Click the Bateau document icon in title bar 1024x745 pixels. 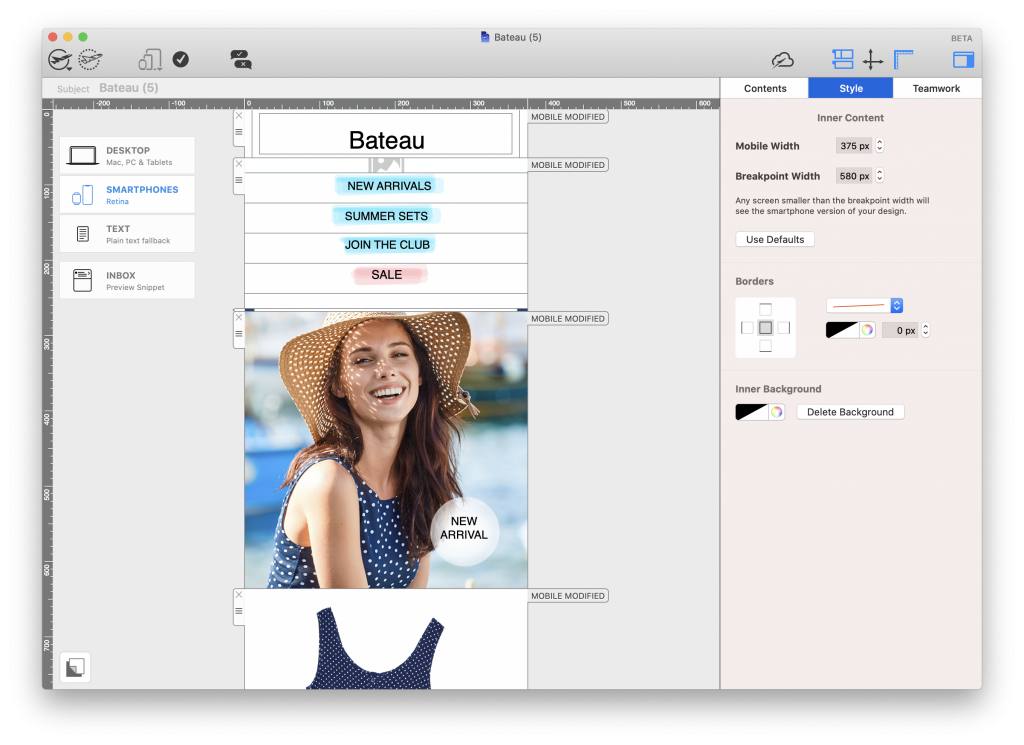pos(485,37)
